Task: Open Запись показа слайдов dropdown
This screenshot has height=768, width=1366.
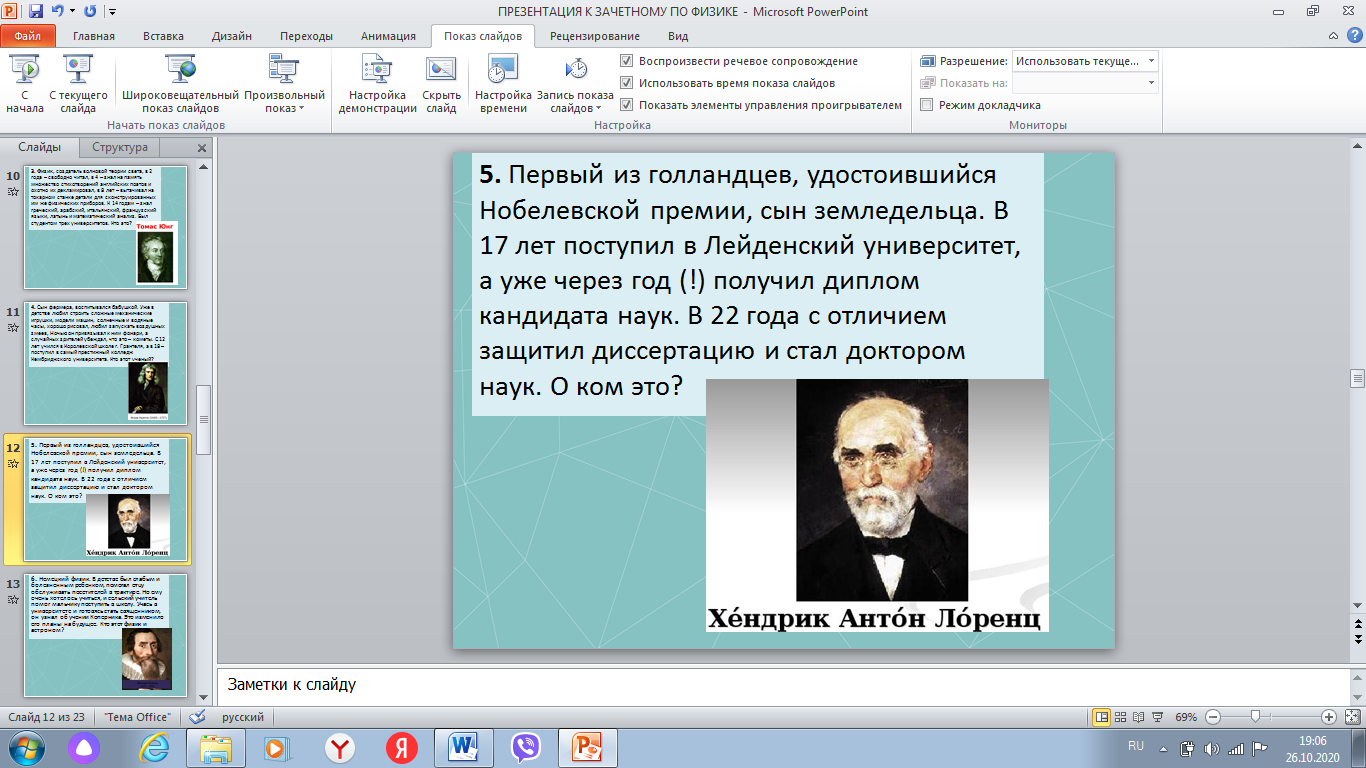Action: [576, 84]
